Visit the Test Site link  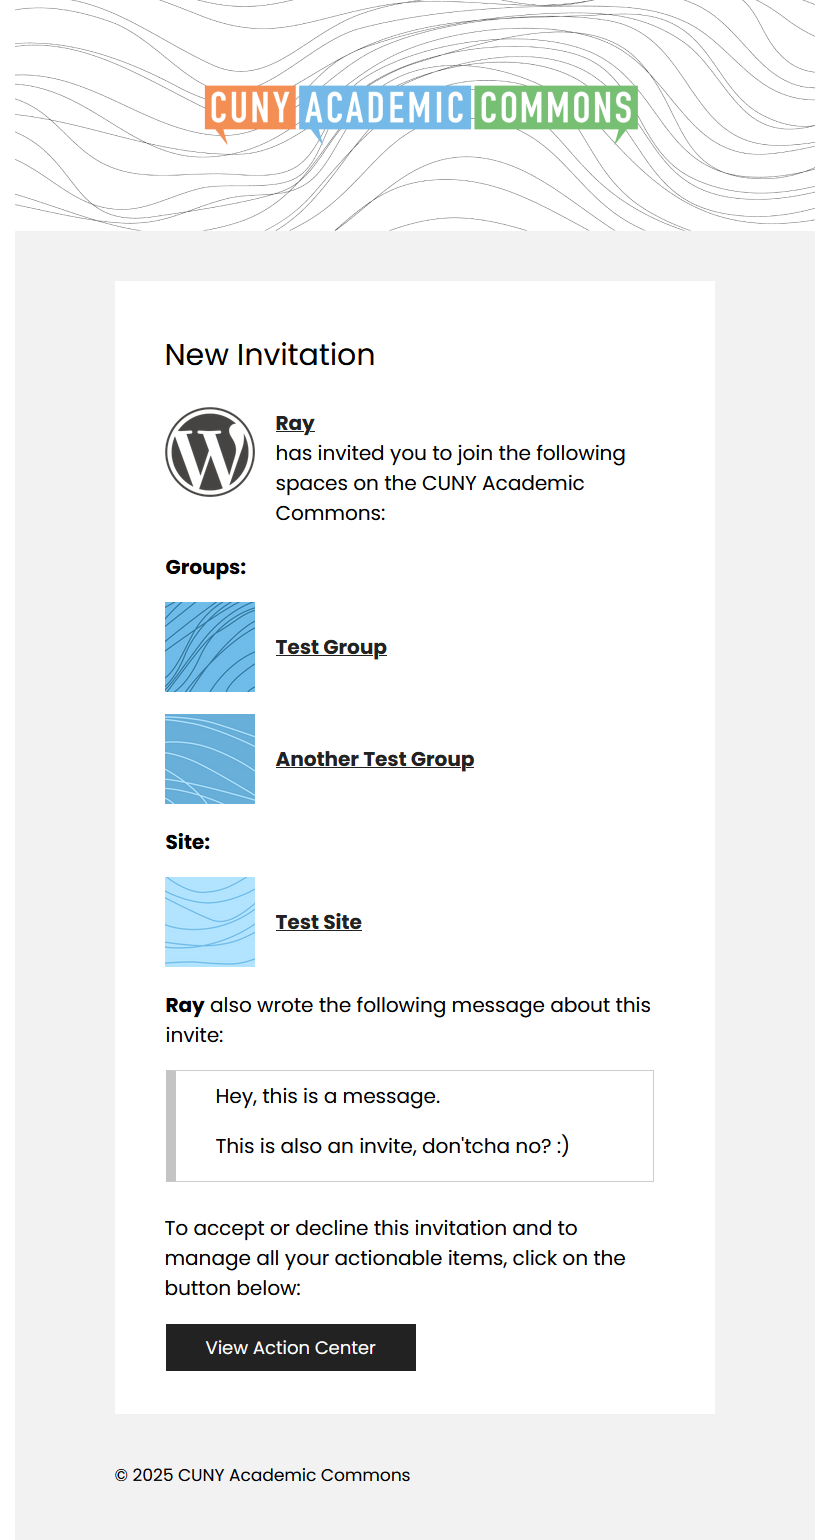(319, 922)
